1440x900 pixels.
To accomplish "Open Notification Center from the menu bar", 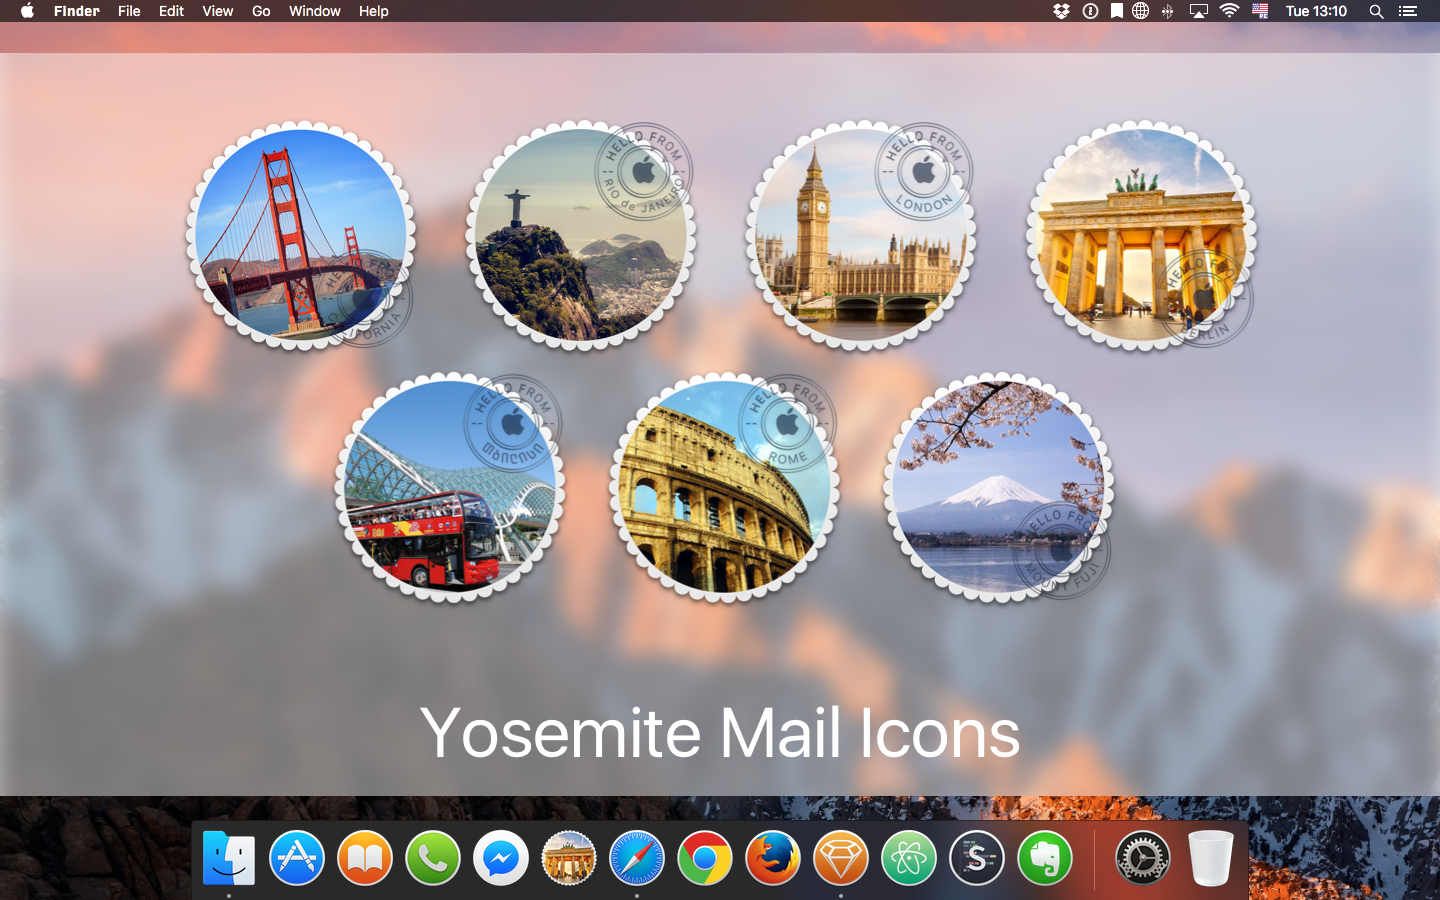I will point(1408,11).
